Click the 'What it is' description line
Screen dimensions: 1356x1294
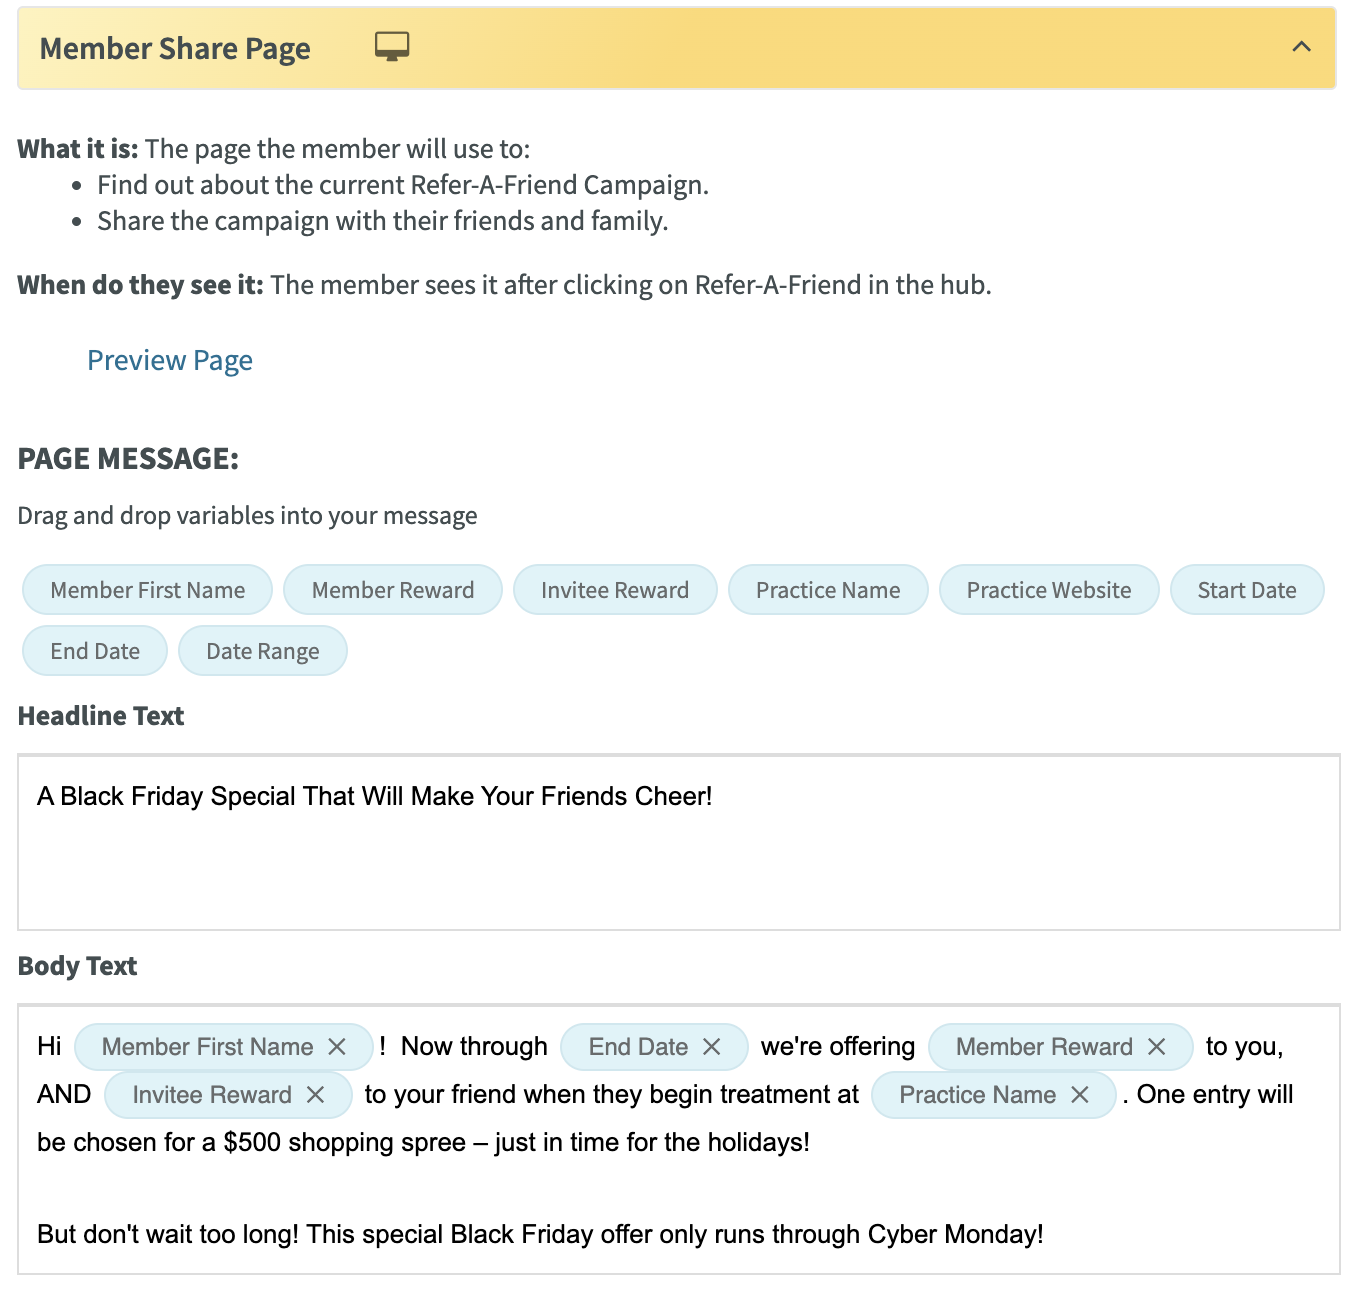click(274, 149)
